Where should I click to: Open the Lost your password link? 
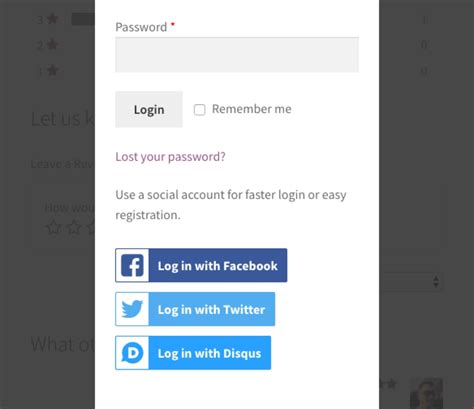click(170, 157)
